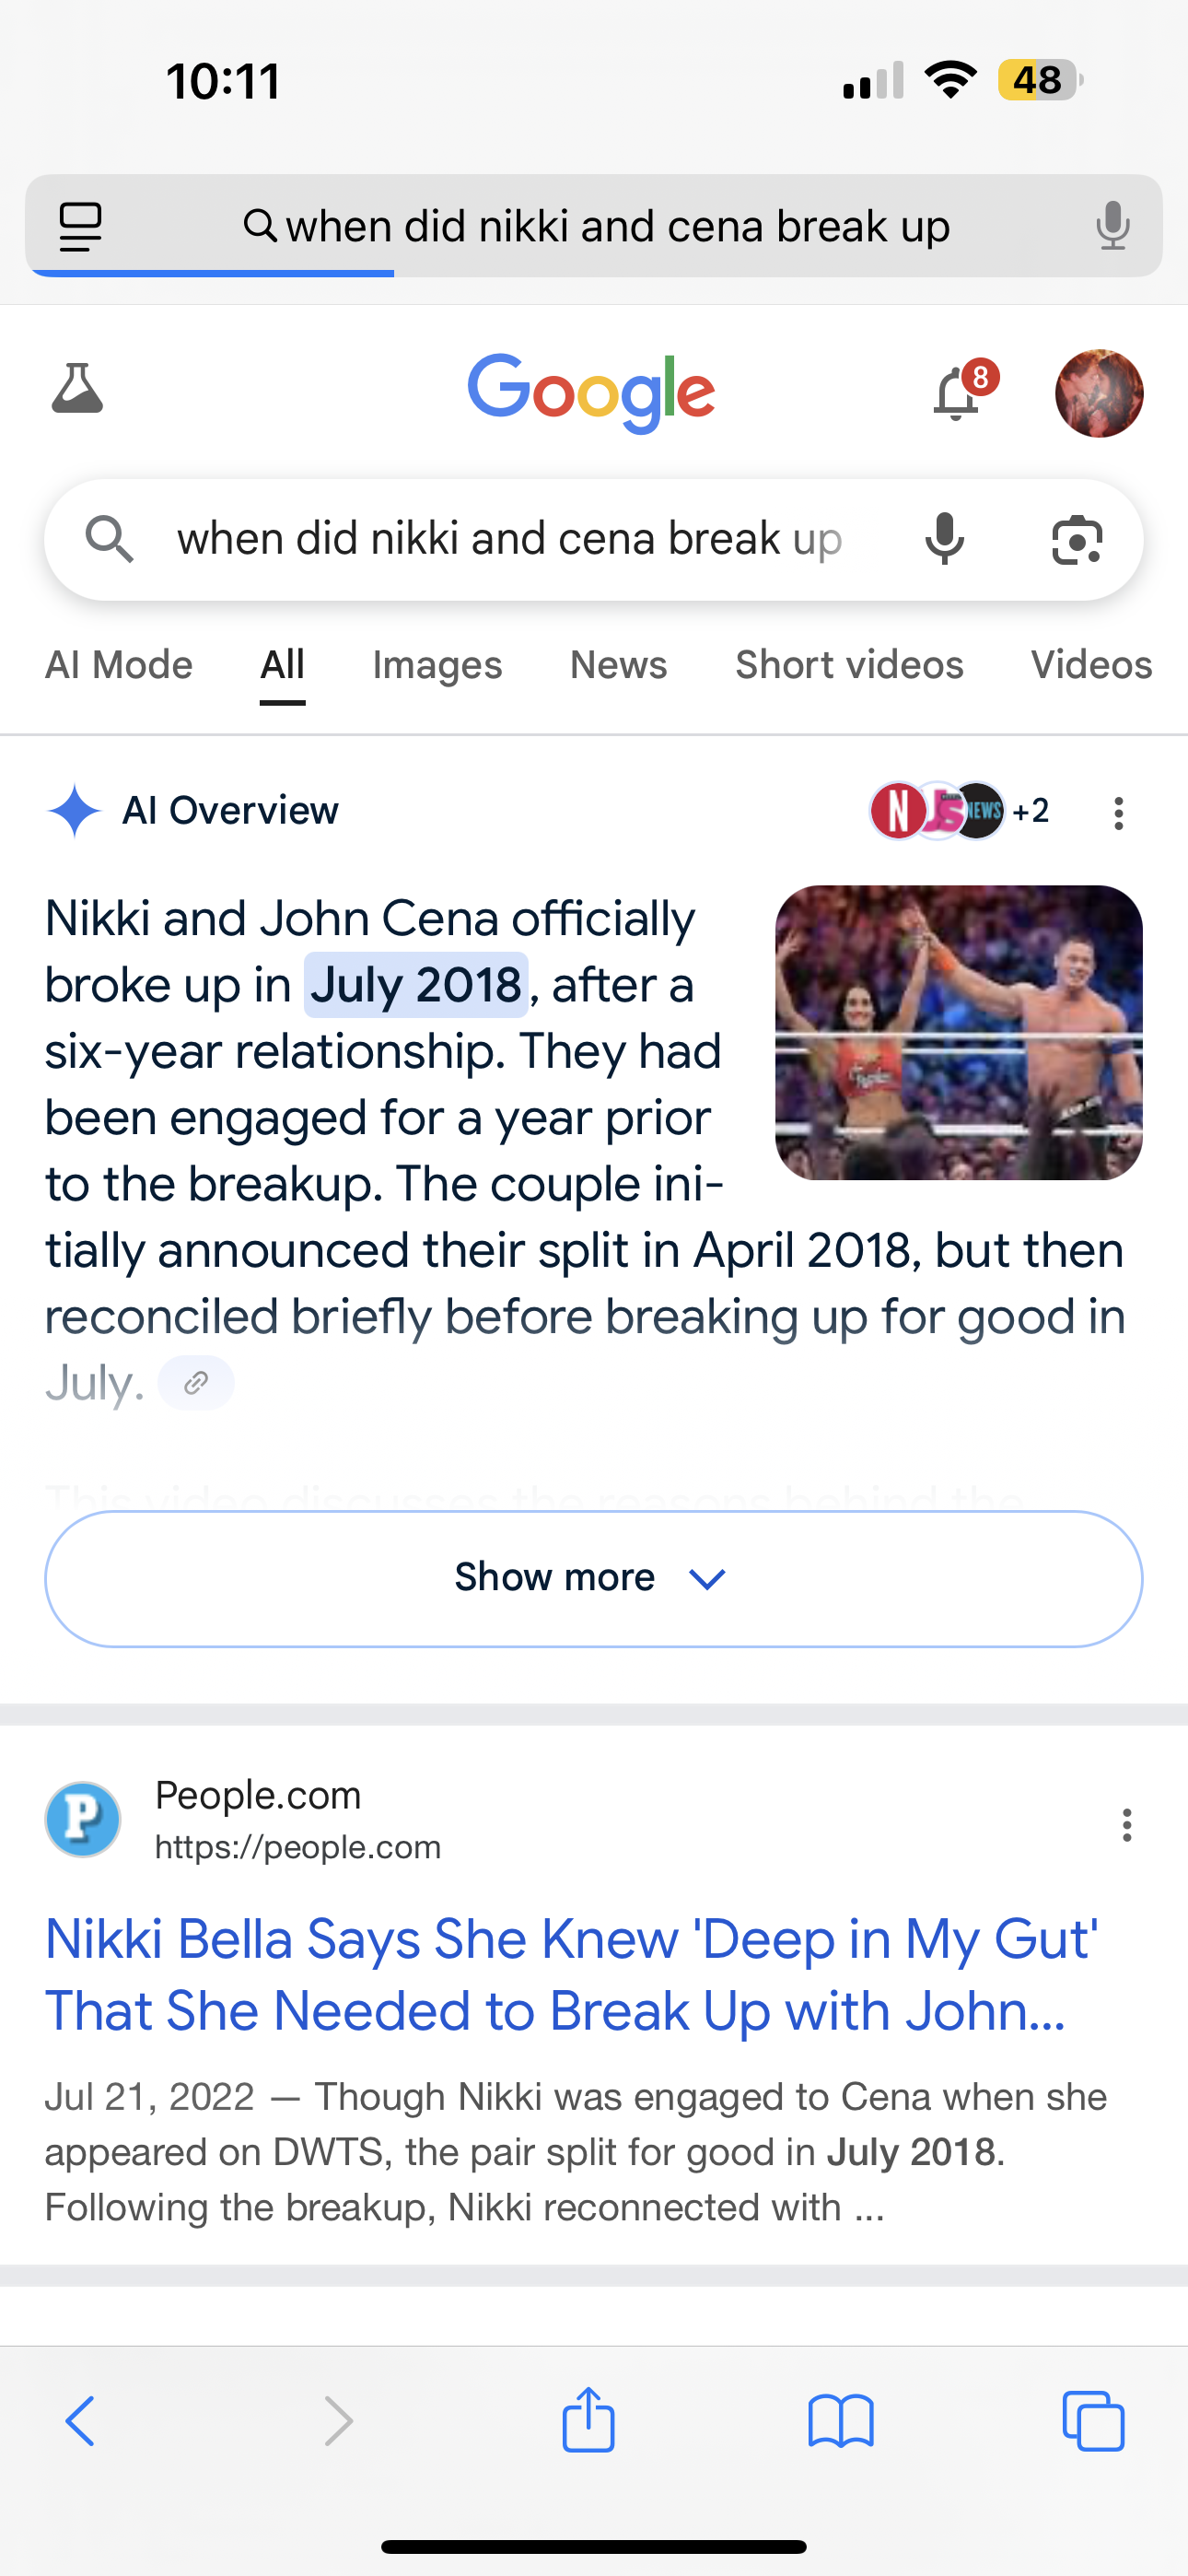Expand AI Overview source icons list
Image resolution: width=1188 pixels, height=2576 pixels.
pos(958,811)
